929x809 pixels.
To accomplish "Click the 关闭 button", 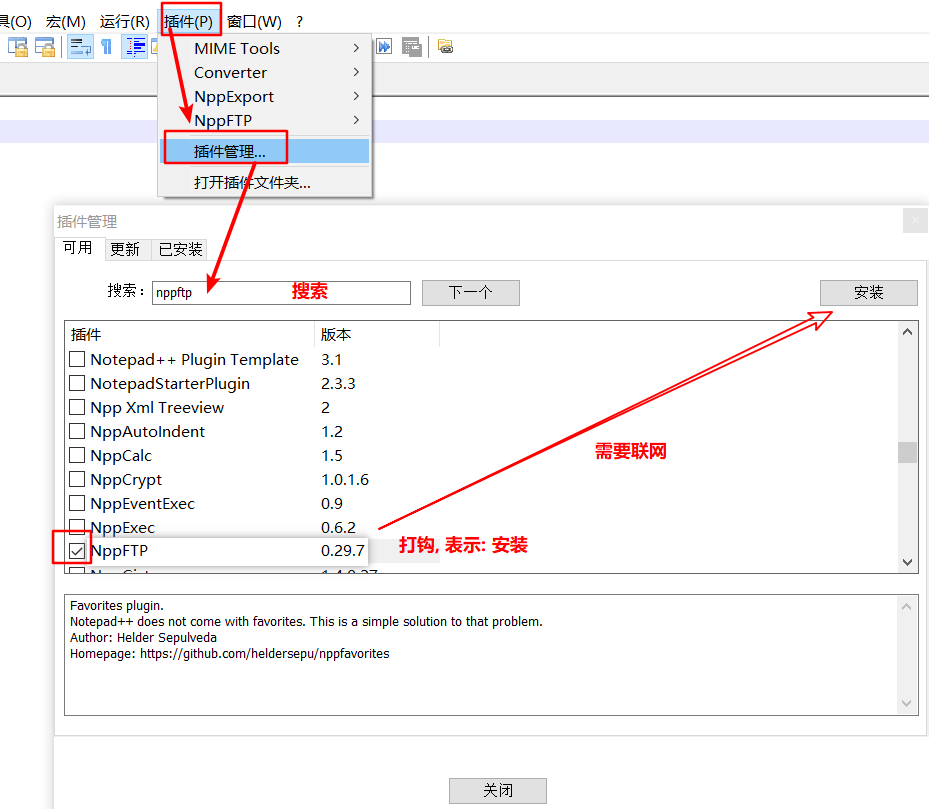I will [x=498, y=791].
